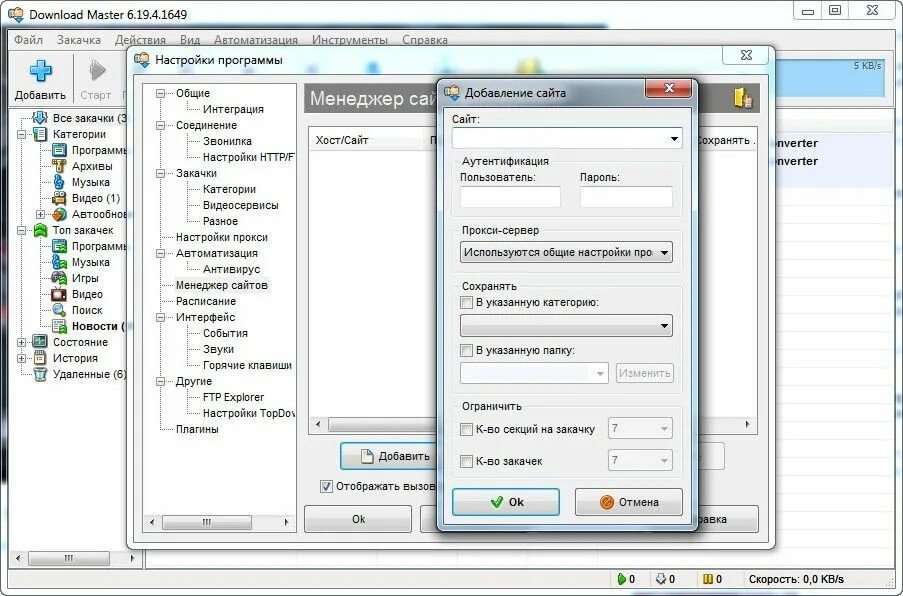The height and width of the screenshot is (596, 903).
Task: Click the yellow Менеджер сайтов header icon
Action: [743, 97]
